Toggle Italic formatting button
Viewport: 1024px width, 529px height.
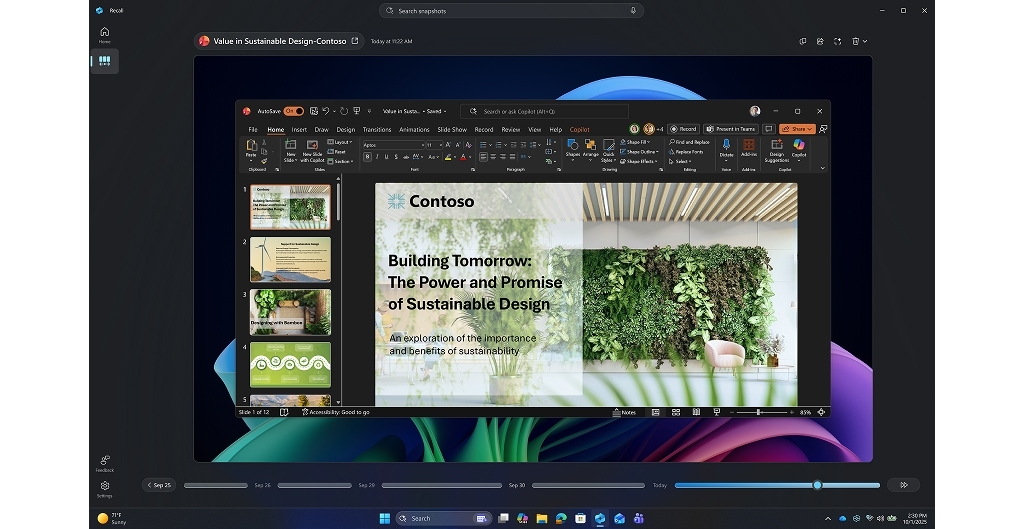click(x=377, y=157)
